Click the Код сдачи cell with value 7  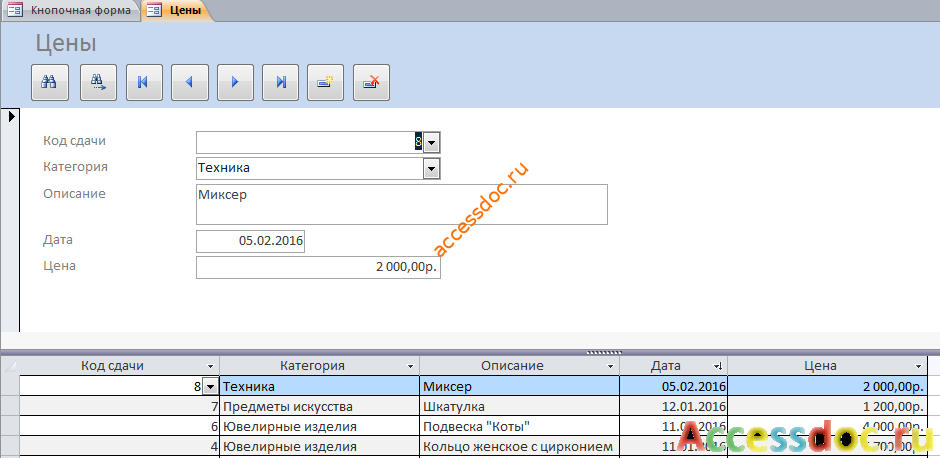click(119, 407)
